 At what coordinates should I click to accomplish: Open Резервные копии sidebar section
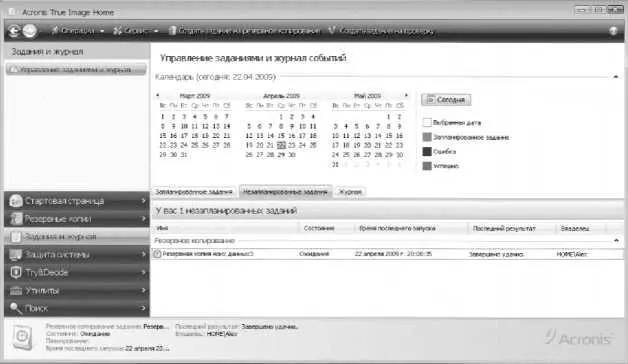[x=76, y=219]
